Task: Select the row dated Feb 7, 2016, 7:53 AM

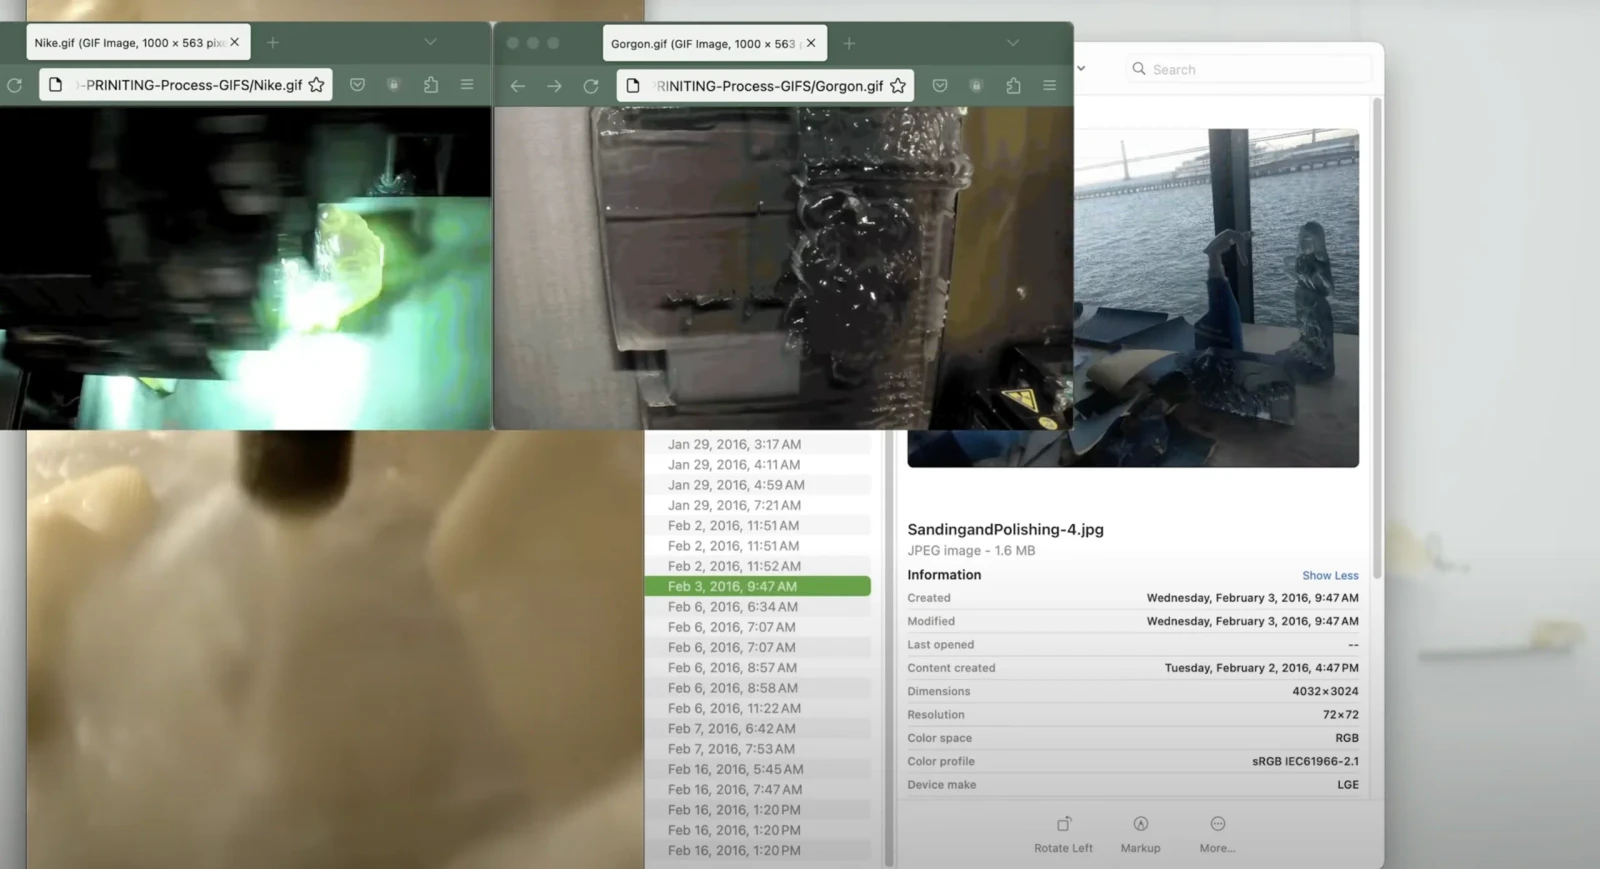Action: (758, 749)
